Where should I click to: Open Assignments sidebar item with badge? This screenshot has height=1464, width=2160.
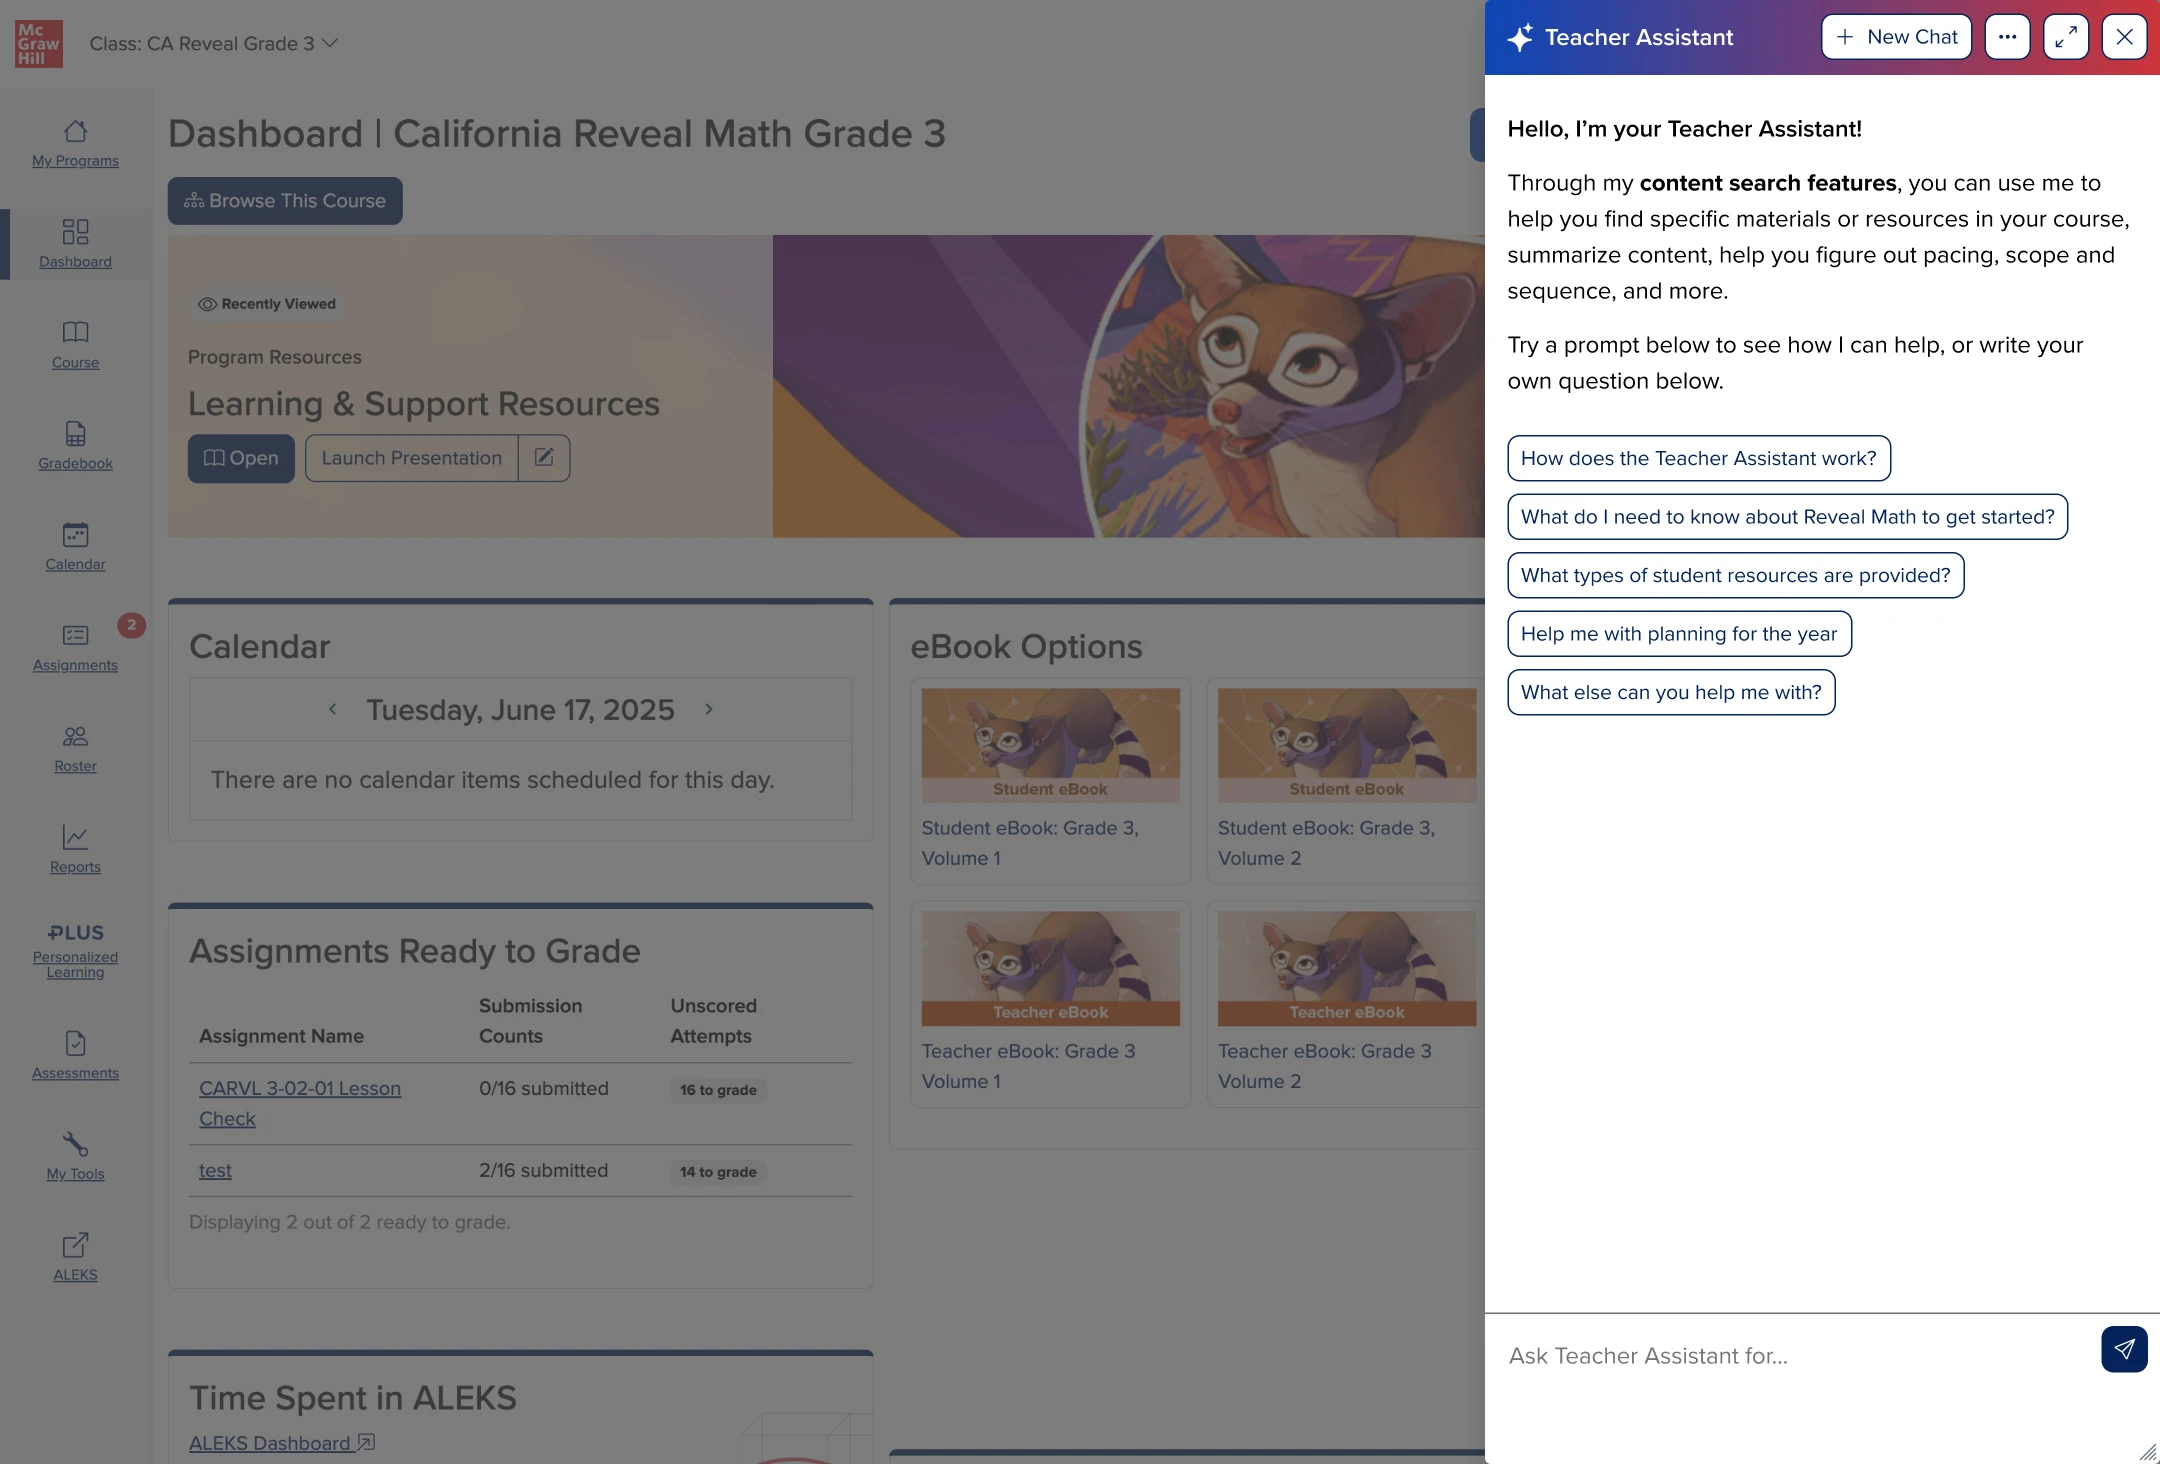click(75, 647)
